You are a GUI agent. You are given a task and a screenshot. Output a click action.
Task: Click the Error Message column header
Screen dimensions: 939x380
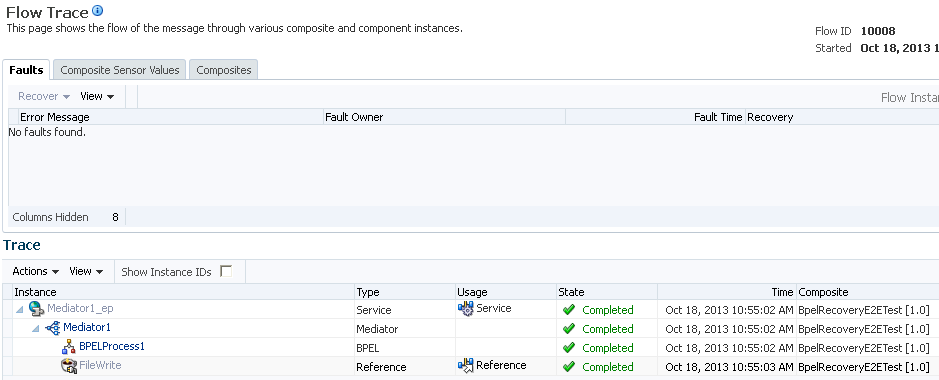[171, 117]
